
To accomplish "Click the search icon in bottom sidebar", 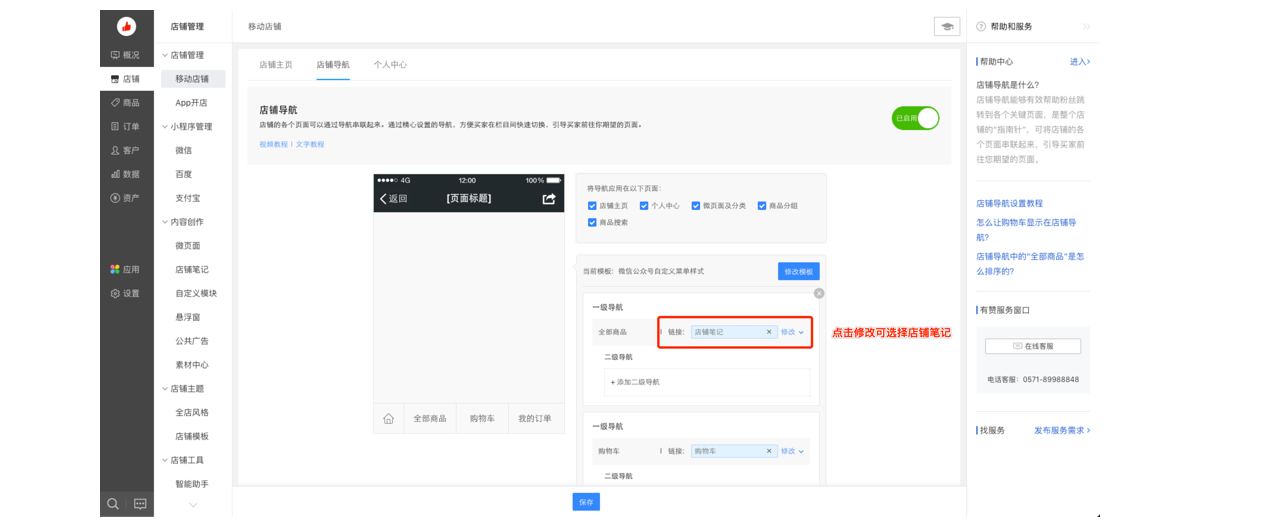I will (x=113, y=503).
